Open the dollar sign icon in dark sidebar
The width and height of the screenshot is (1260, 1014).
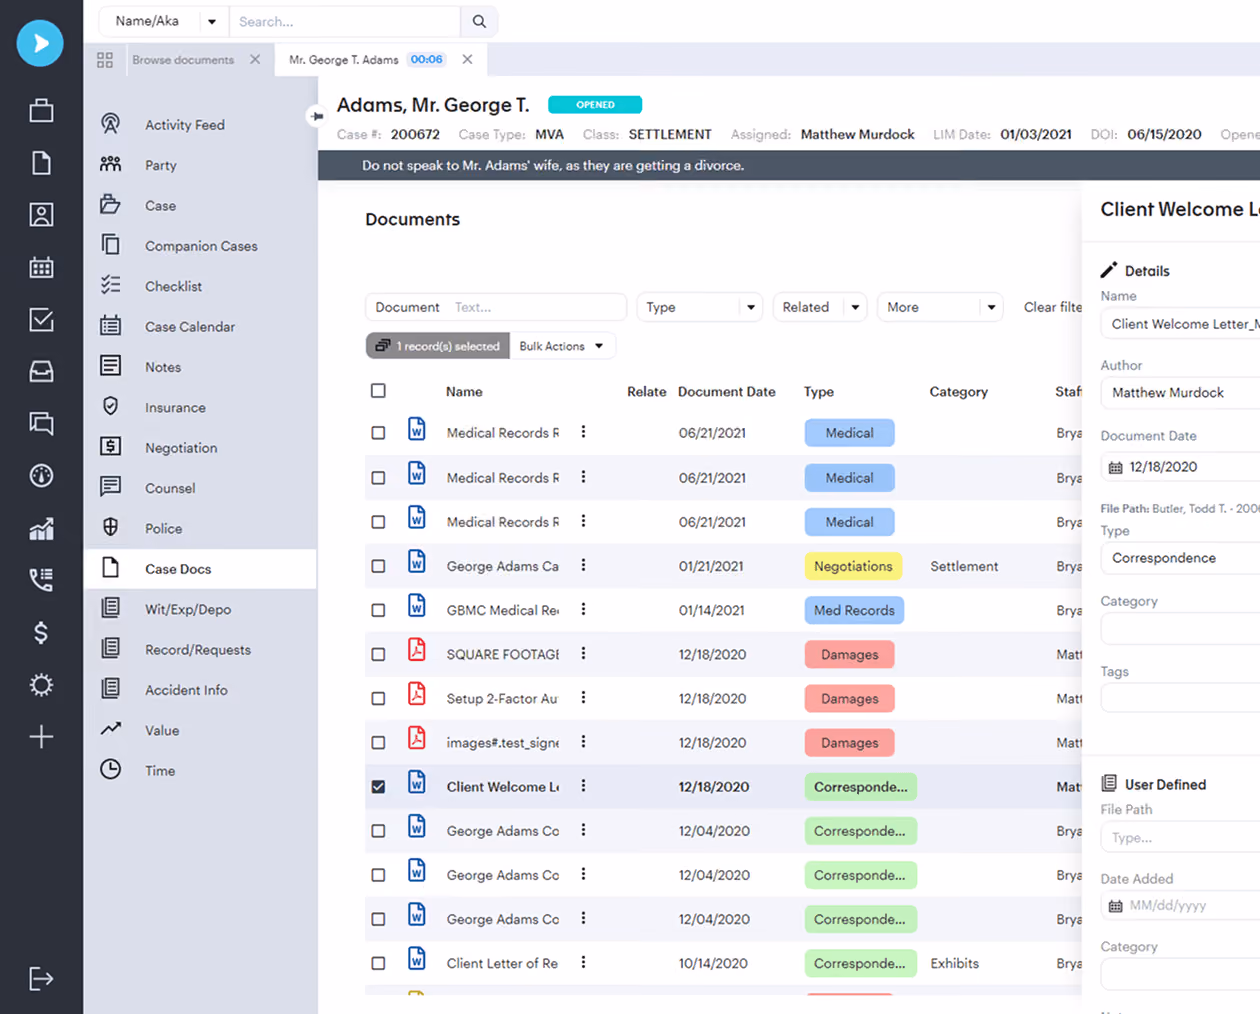click(x=41, y=632)
